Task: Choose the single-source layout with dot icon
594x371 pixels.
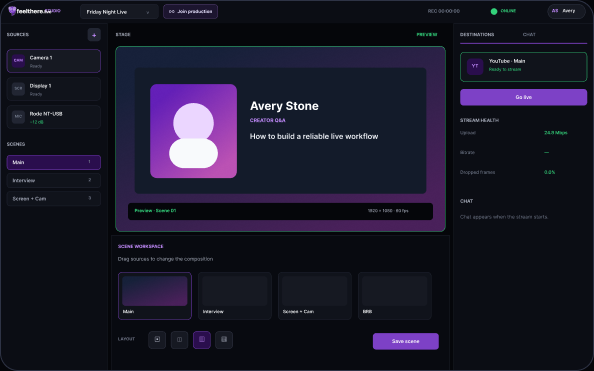Action: 157,340
